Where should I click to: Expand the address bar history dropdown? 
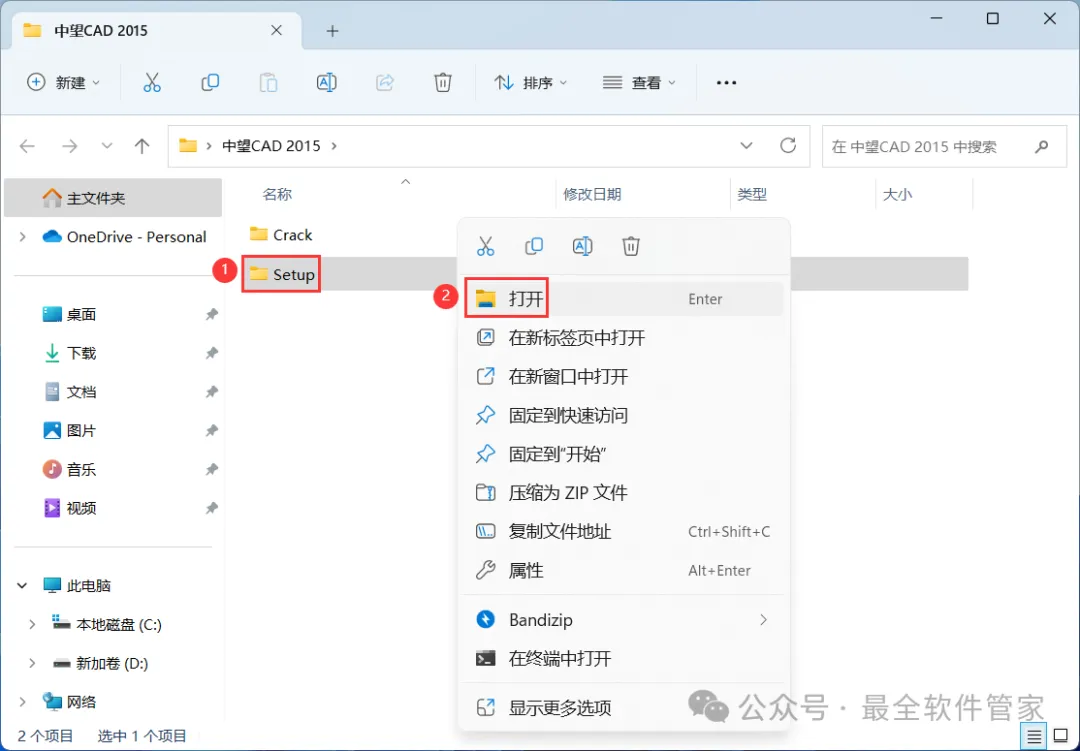pyautogui.click(x=746, y=146)
